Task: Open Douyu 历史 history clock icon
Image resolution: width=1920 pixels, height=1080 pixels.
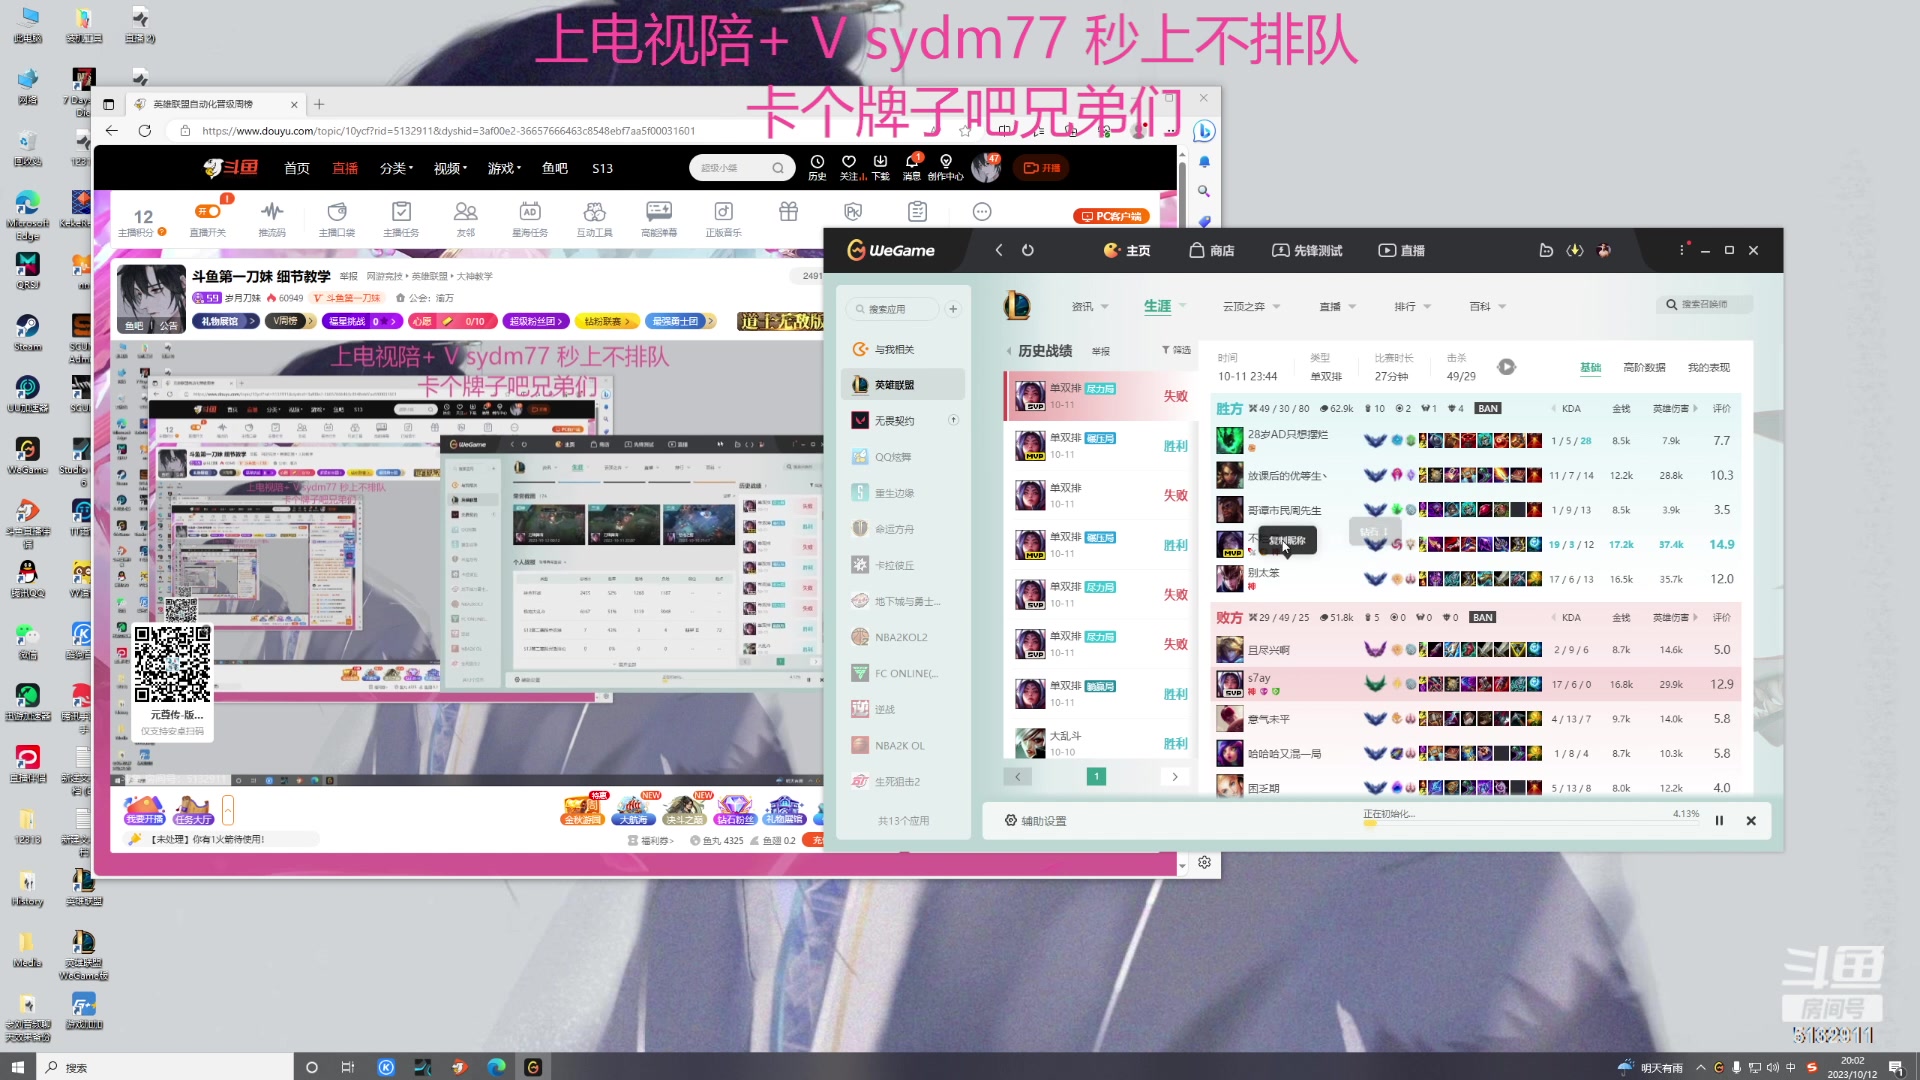Action: (817, 162)
